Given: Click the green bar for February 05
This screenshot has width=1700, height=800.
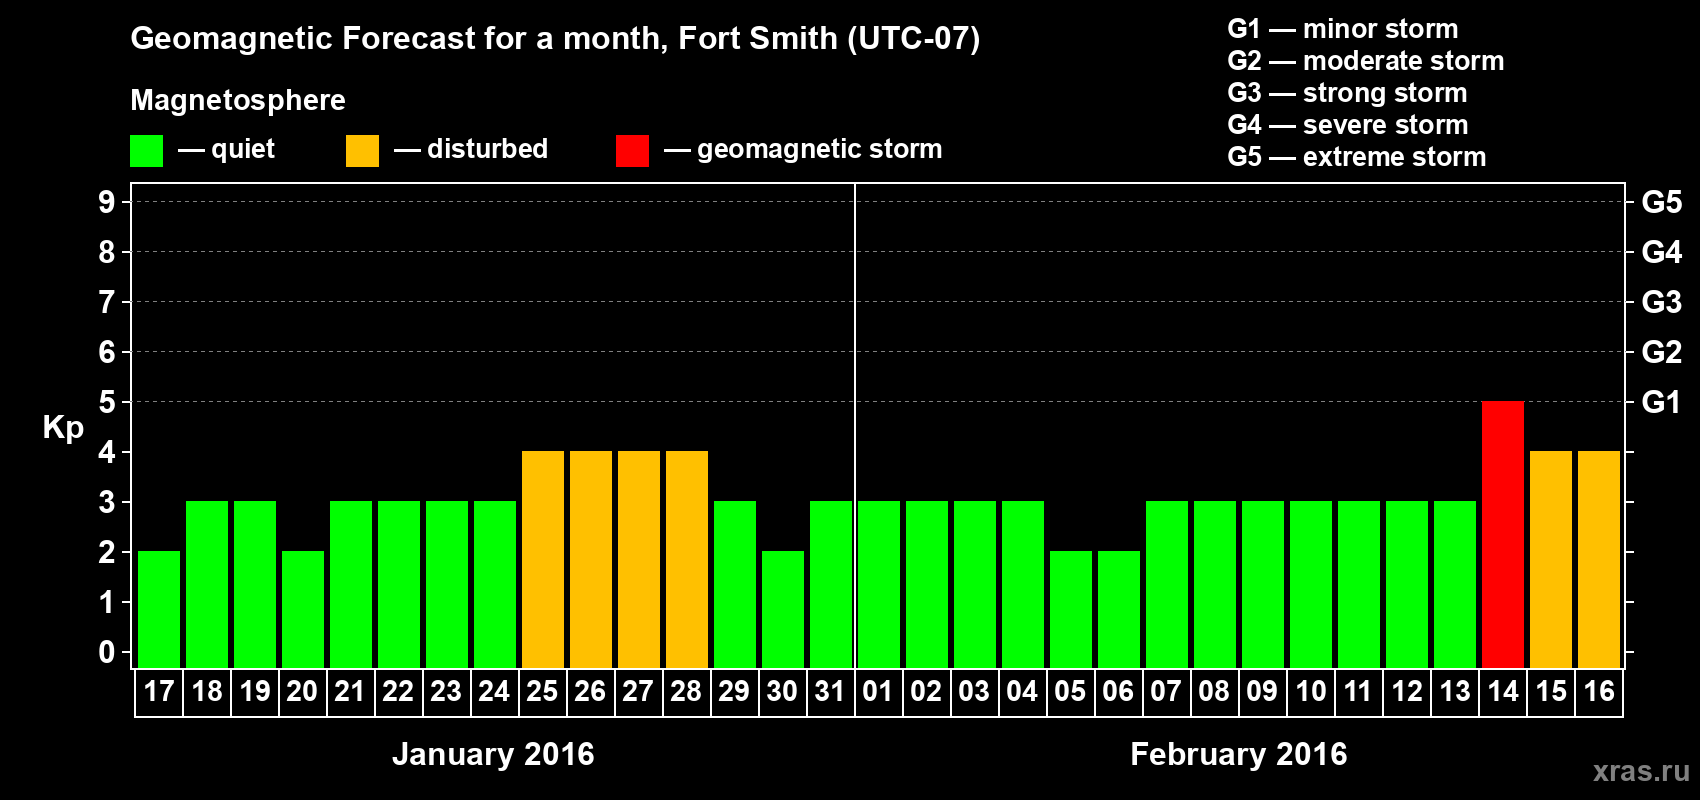Looking at the screenshot, I should [x=1071, y=609].
